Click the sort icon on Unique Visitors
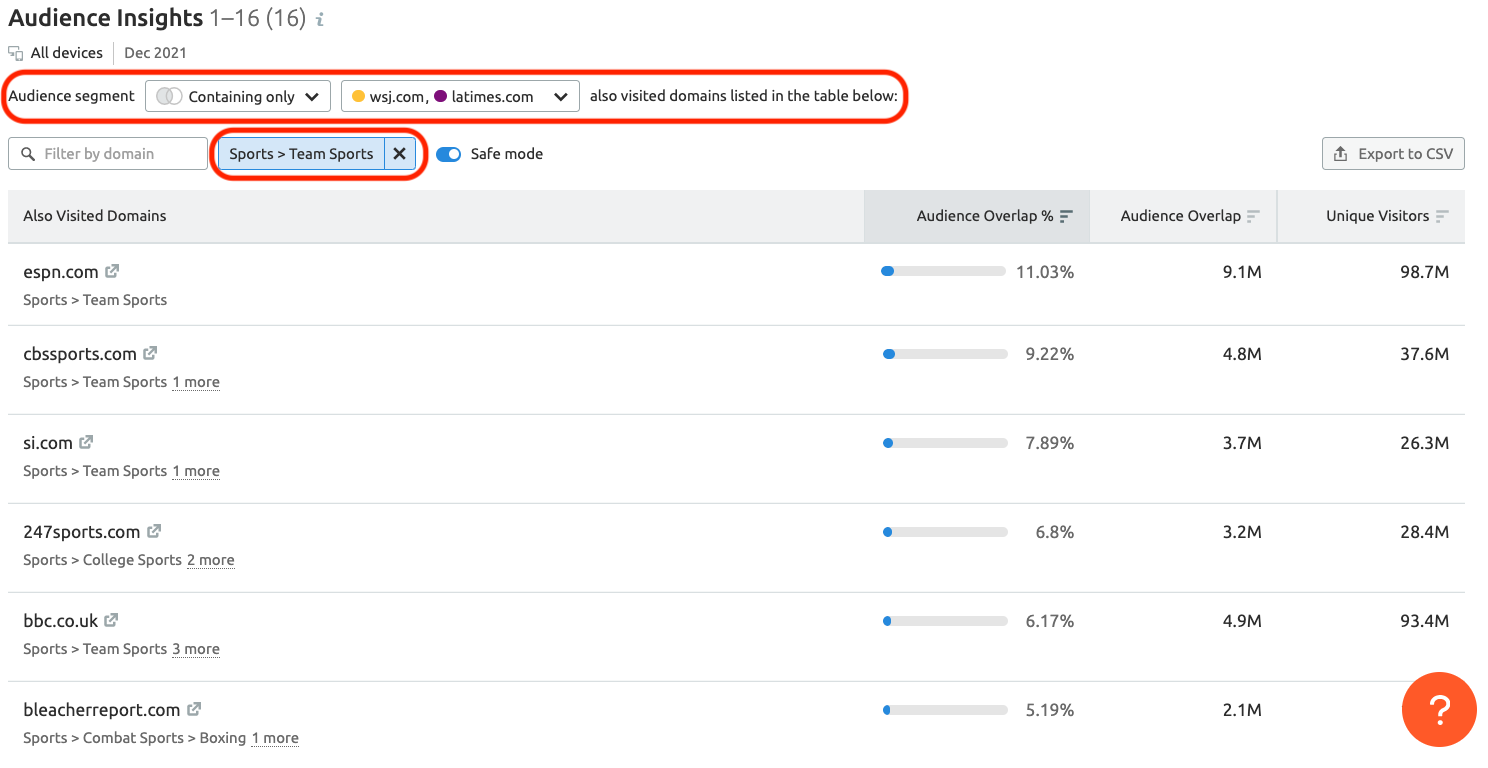The image size is (1488, 768). [1442, 216]
